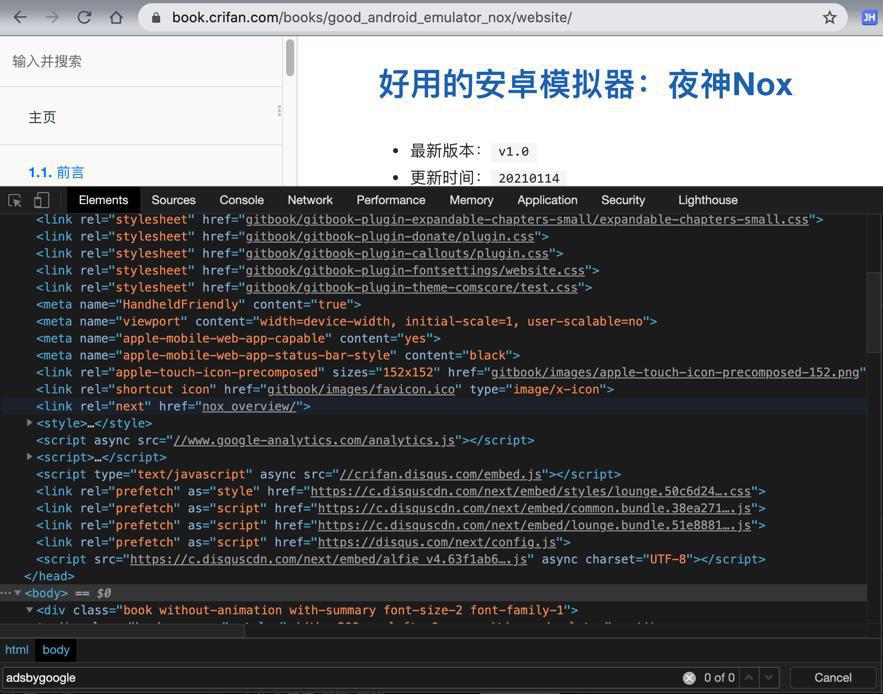Click the 0 of 0 results count
Screen dimensions: 883x694
tap(719, 678)
